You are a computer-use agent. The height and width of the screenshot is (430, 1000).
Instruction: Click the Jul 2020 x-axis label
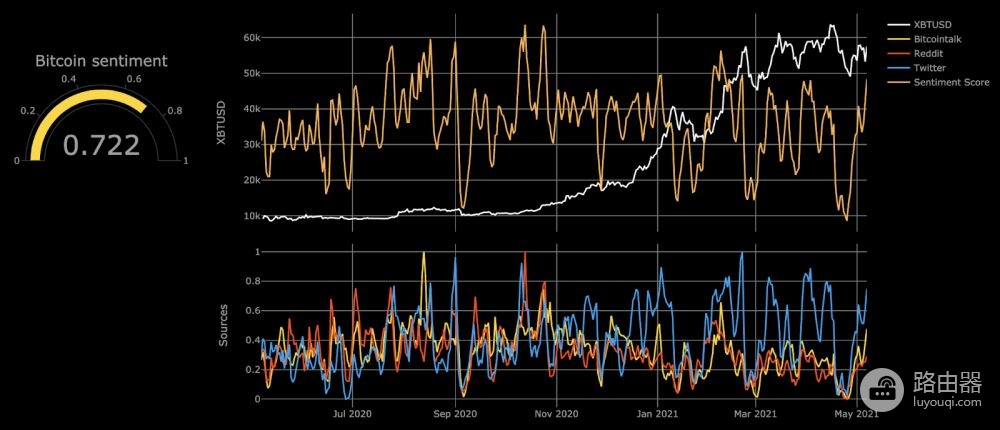(352, 413)
